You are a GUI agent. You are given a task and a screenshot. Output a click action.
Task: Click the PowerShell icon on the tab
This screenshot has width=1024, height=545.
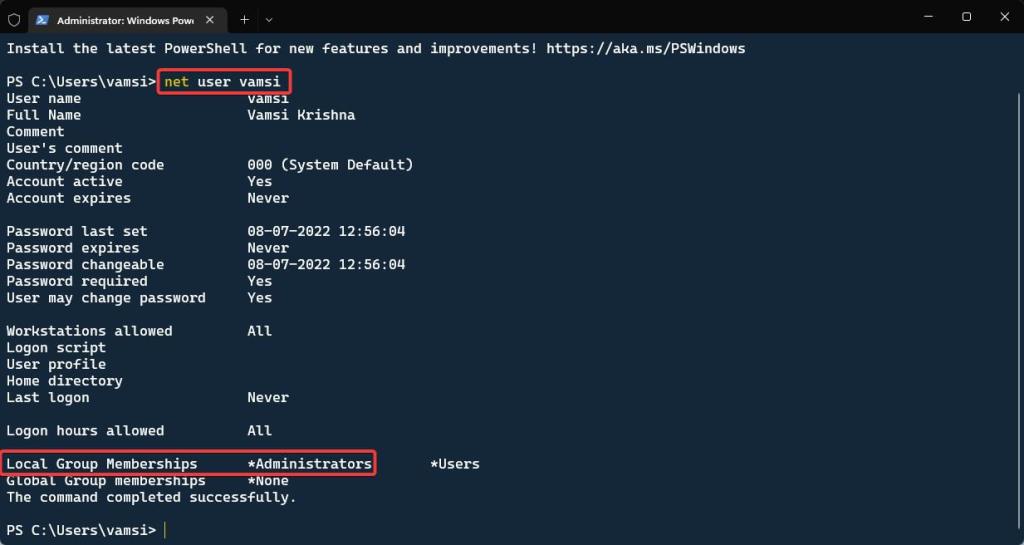point(42,20)
